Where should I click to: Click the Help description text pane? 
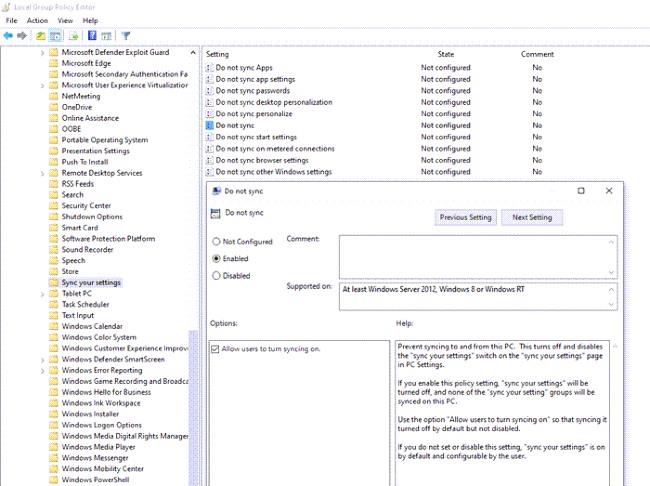point(502,413)
